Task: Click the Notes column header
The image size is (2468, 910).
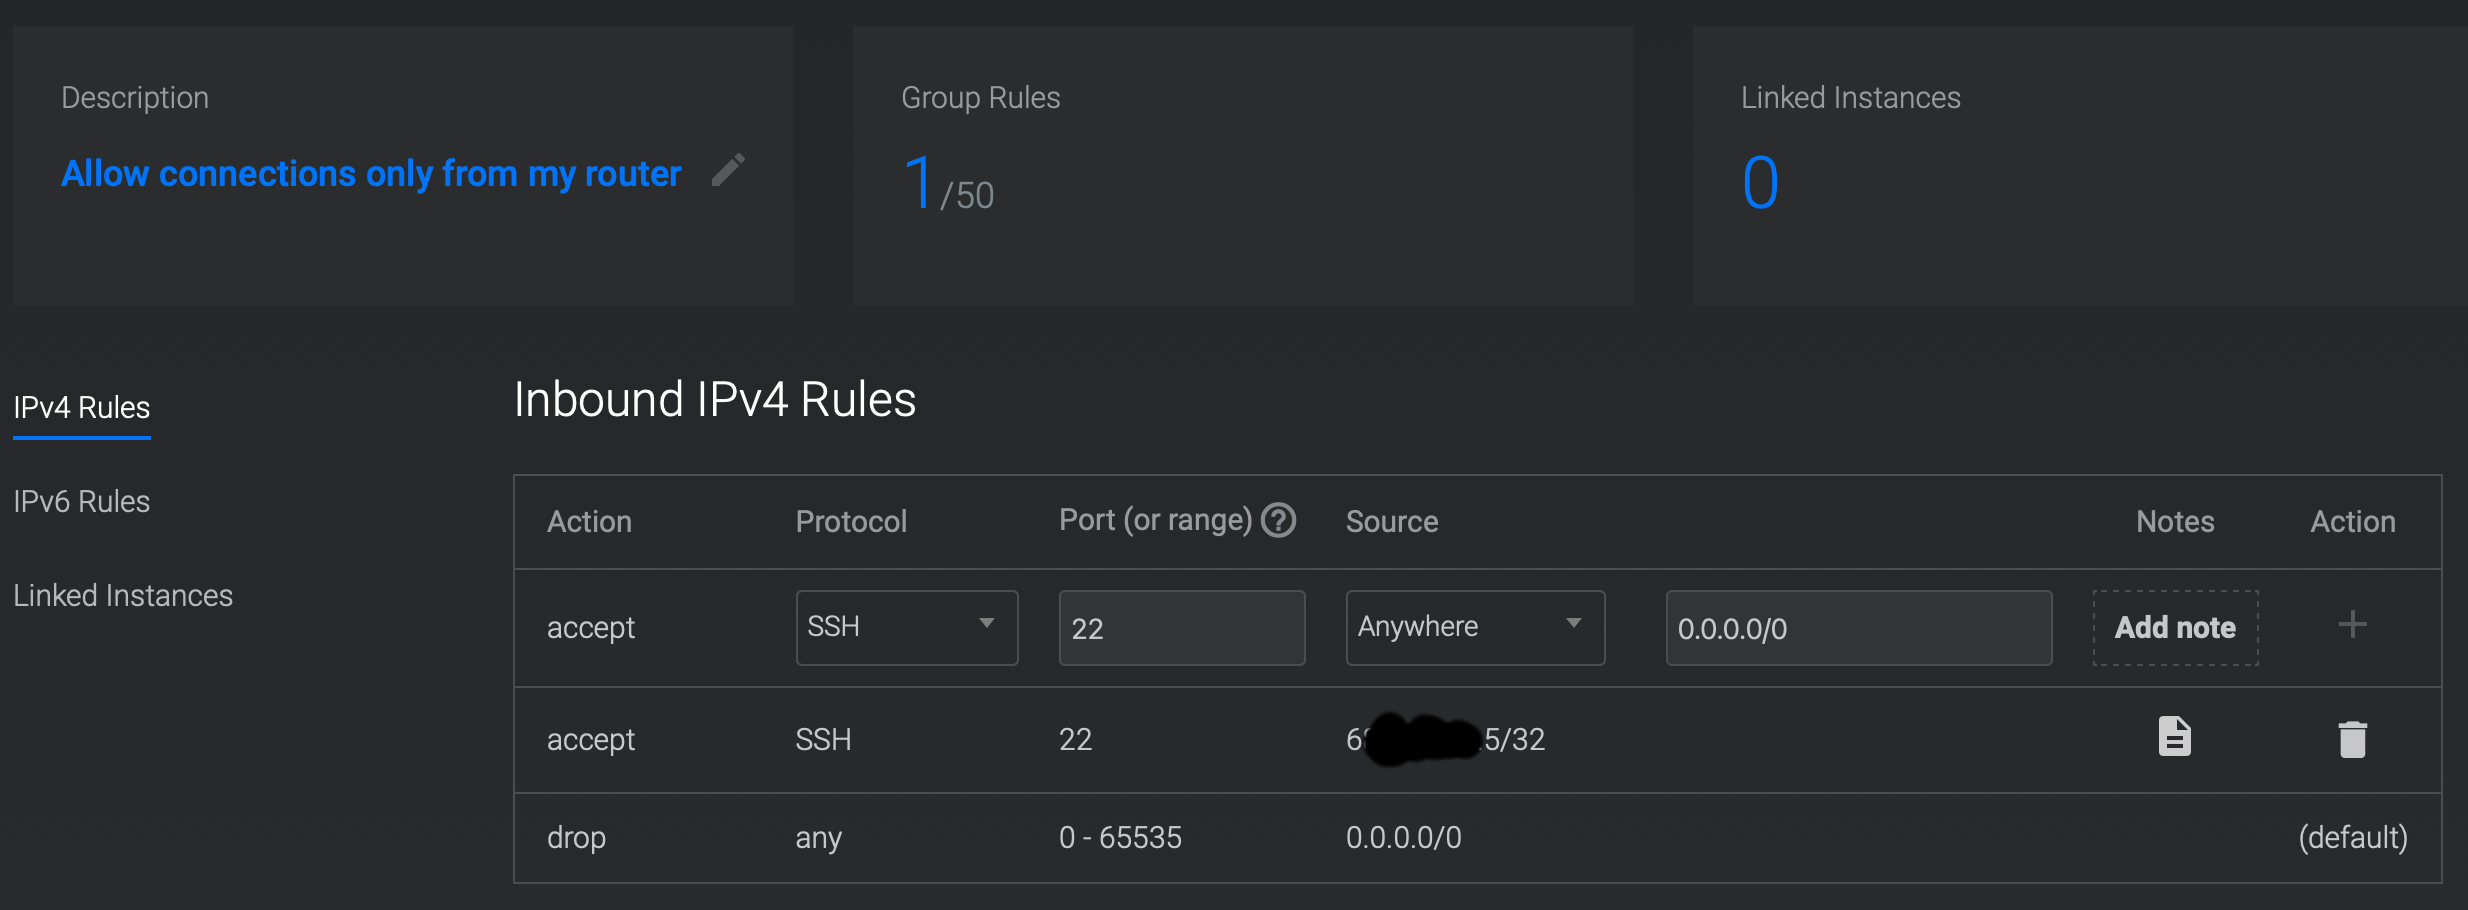Action: click(x=2175, y=522)
